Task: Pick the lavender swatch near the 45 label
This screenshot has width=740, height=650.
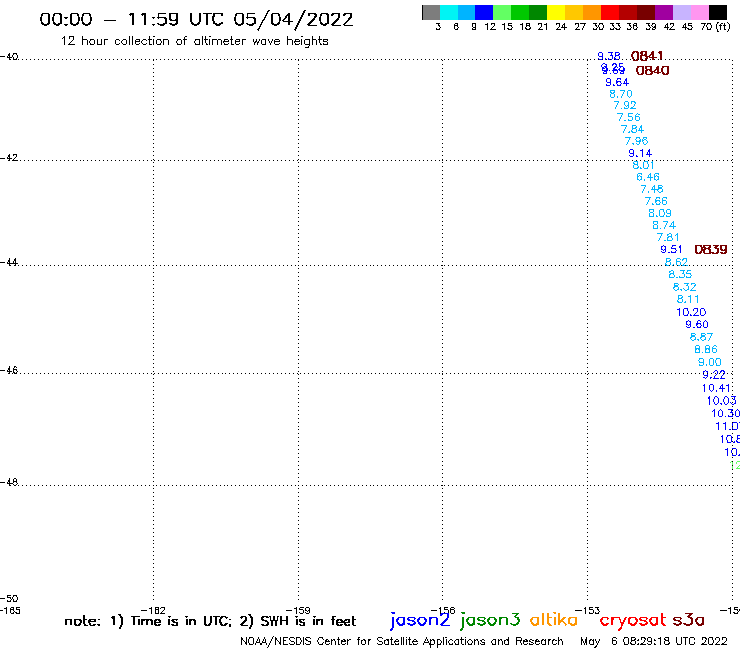Action: [x=682, y=12]
